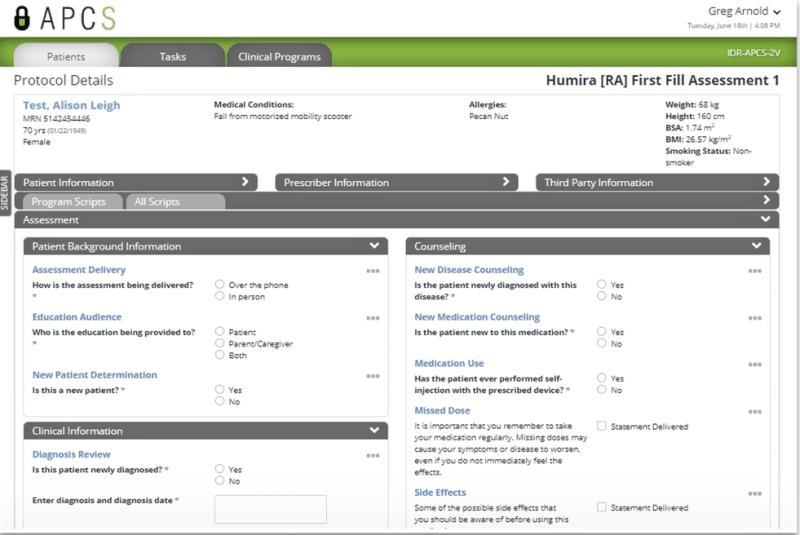Open the Education Audience ellipsis menu
This screenshot has height=535, width=800.
coord(372,318)
